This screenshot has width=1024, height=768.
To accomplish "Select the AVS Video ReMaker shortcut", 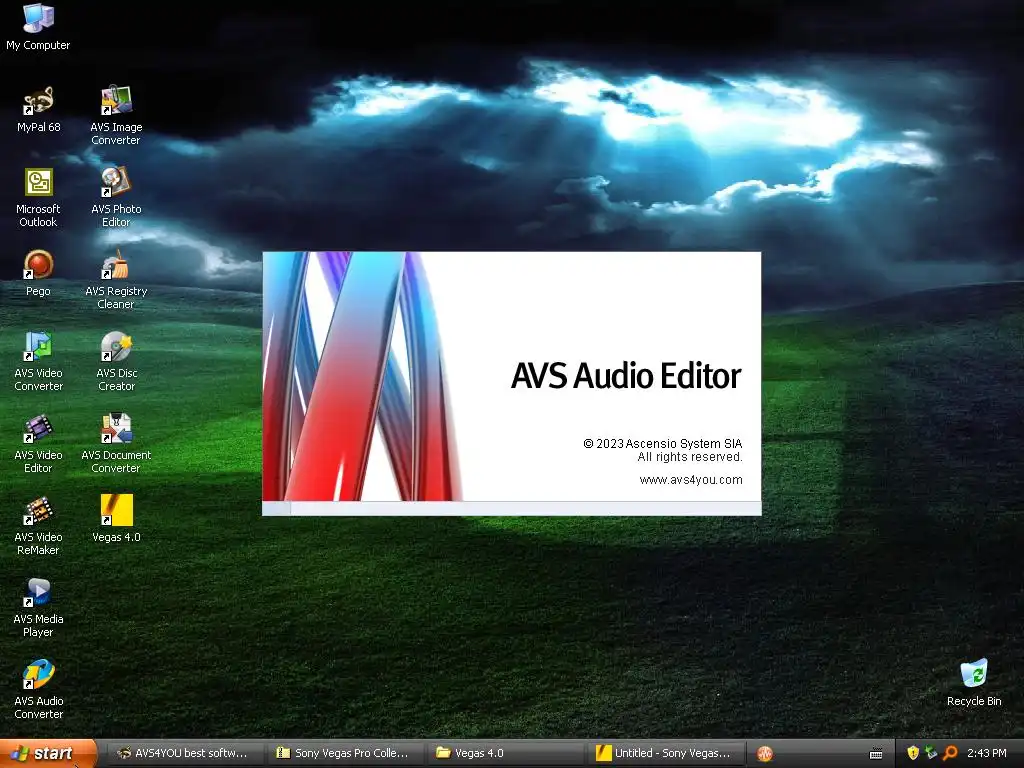I will (x=38, y=526).
